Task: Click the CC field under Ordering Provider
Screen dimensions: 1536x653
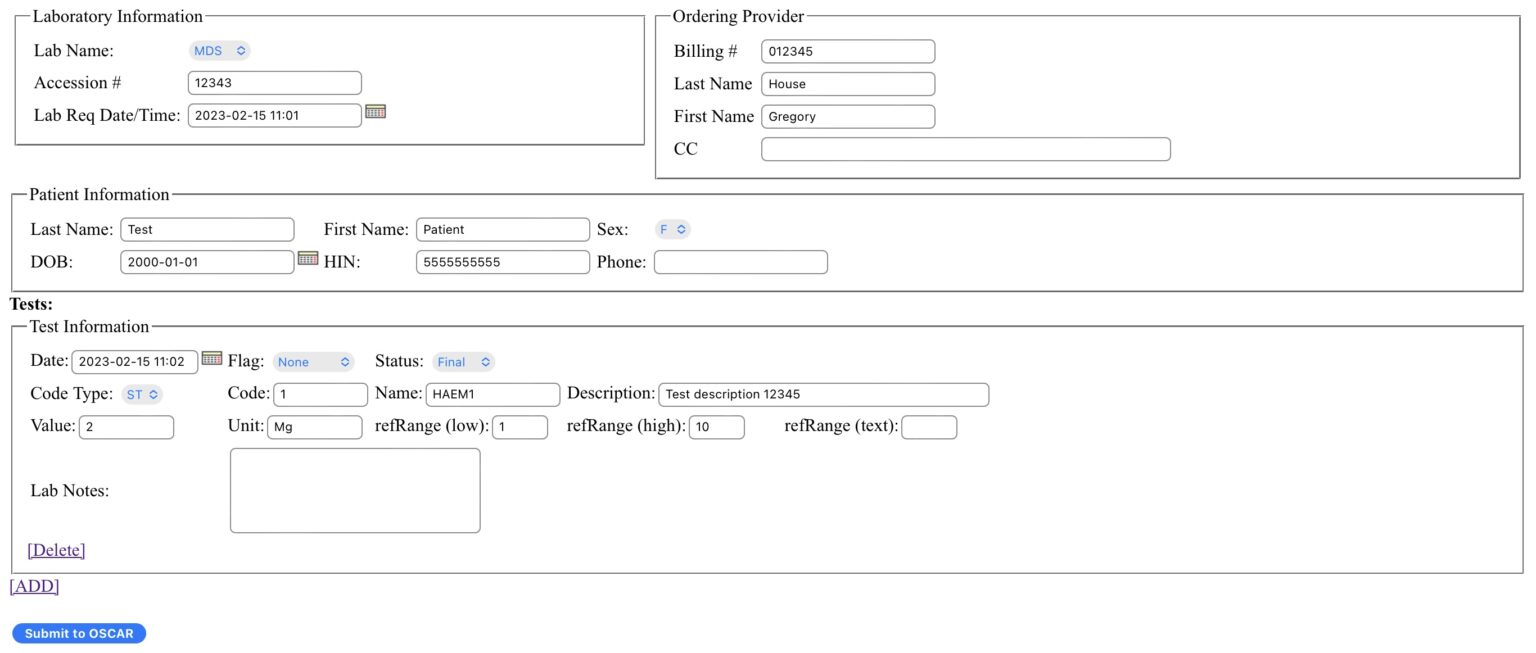Action: [x=965, y=148]
